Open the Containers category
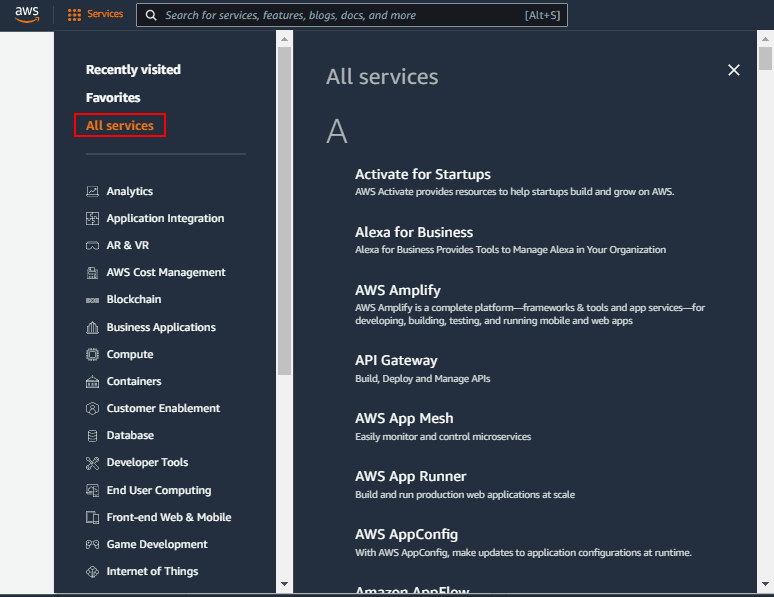Viewport: 774px width, 597px height. [134, 381]
